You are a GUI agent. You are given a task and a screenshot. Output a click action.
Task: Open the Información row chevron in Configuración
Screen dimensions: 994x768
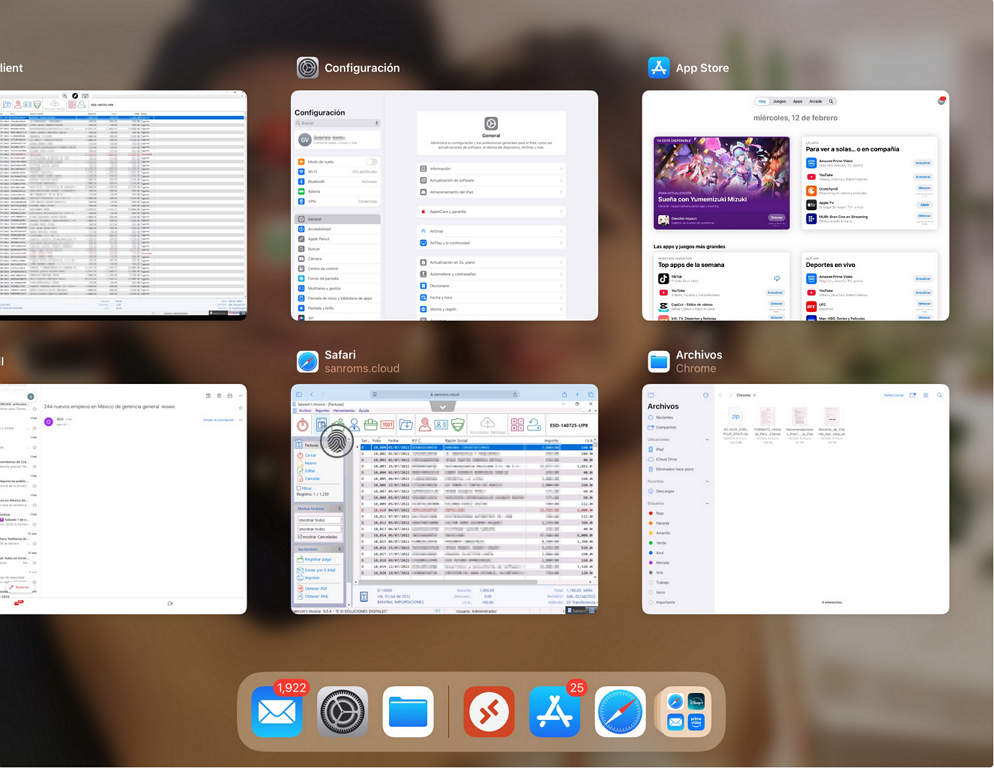tap(562, 169)
